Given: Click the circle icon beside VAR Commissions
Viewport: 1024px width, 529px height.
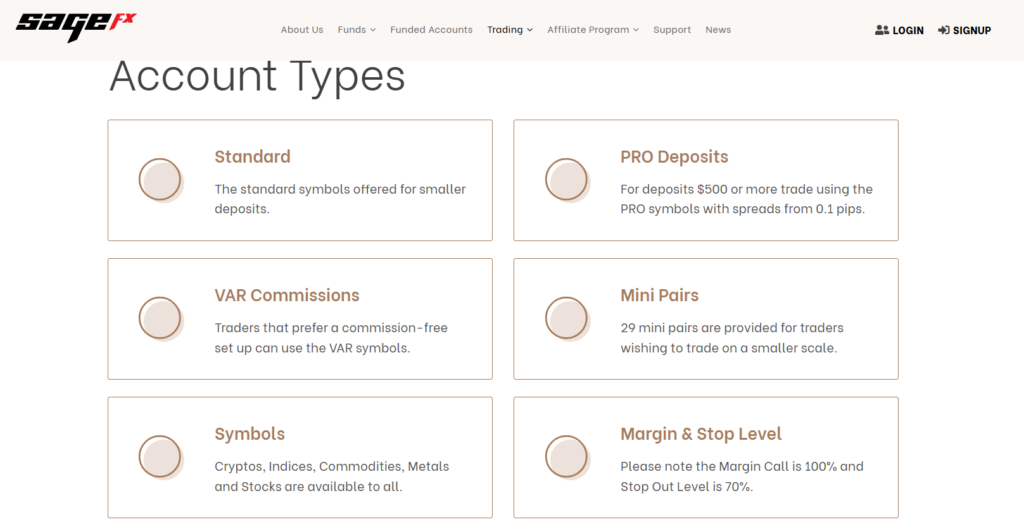Looking at the screenshot, I should (x=160, y=318).
